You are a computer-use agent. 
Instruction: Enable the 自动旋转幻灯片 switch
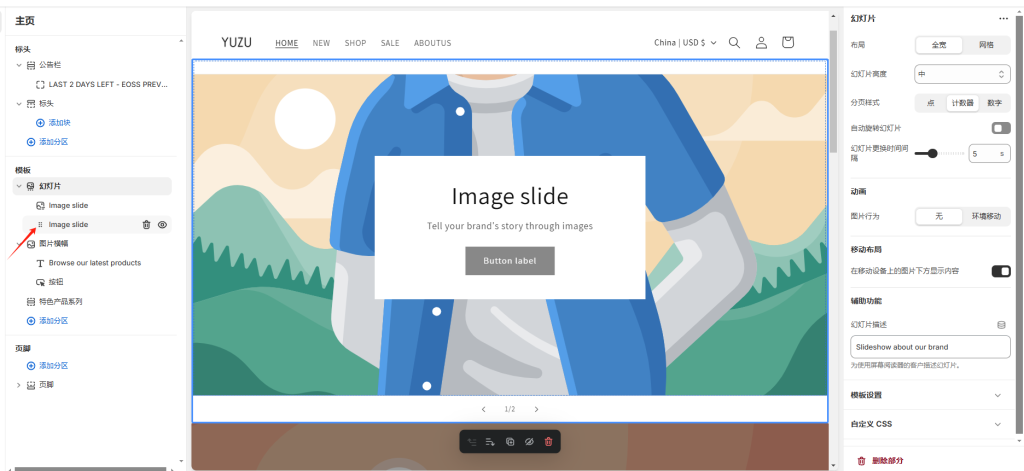pyautogui.click(x=1000, y=128)
